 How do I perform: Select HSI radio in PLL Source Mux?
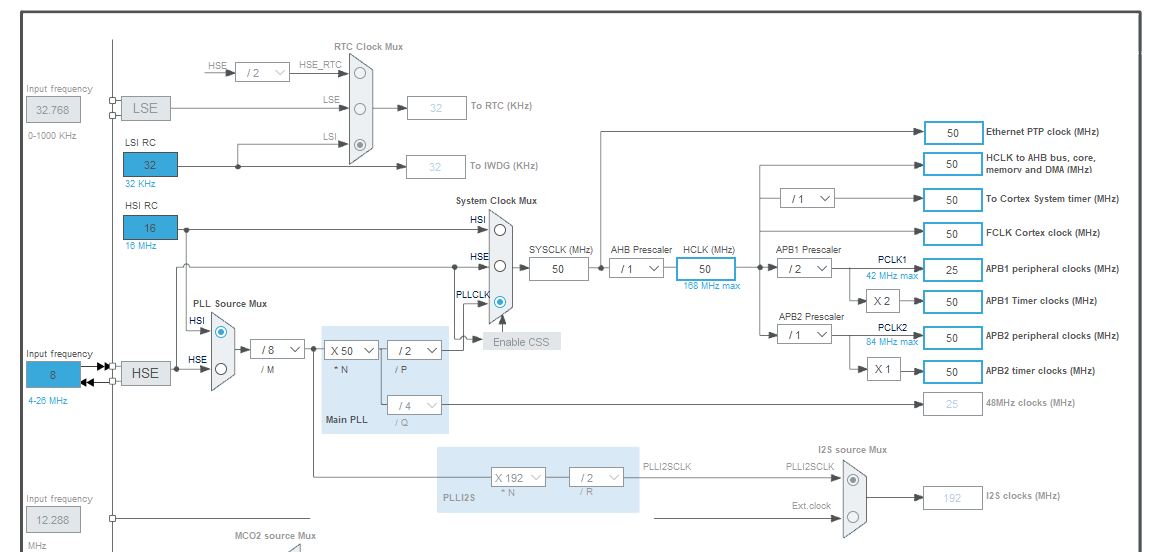[x=221, y=332]
